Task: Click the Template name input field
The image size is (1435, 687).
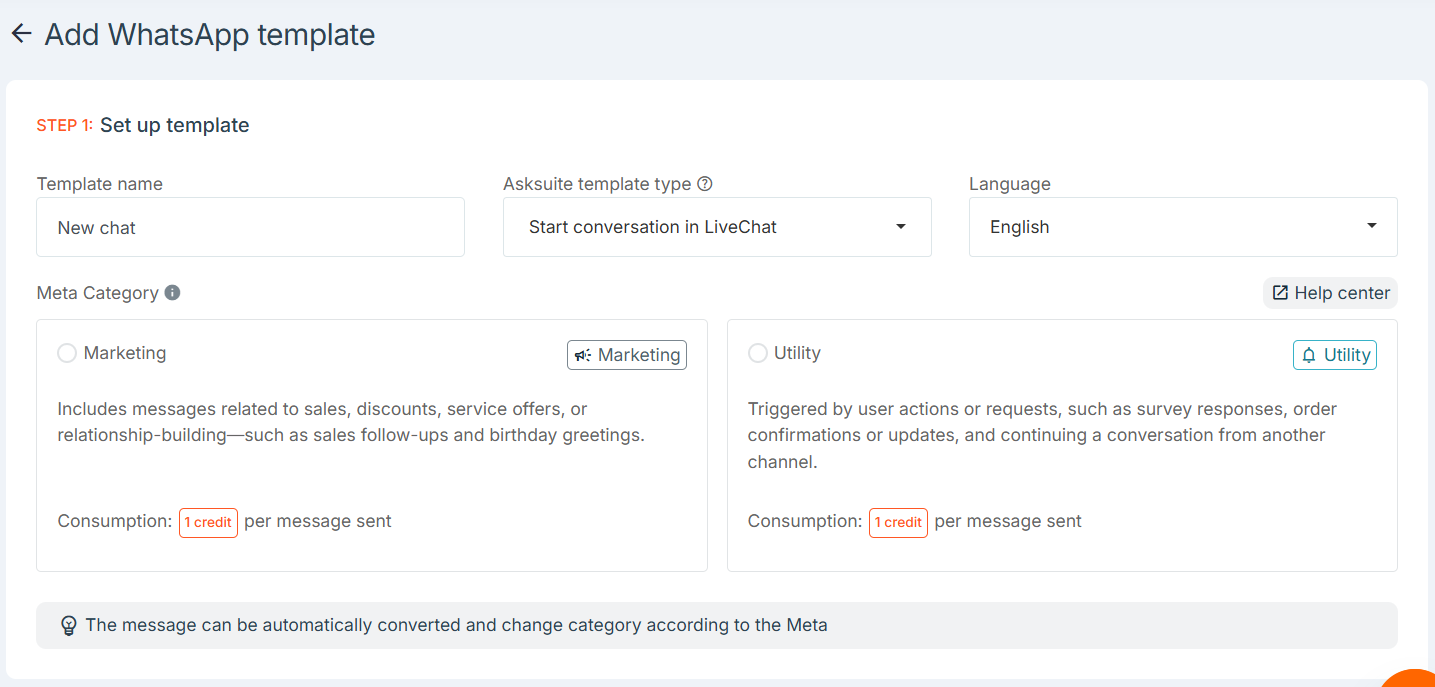Action: pyautogui.click(x=251, y=227)
